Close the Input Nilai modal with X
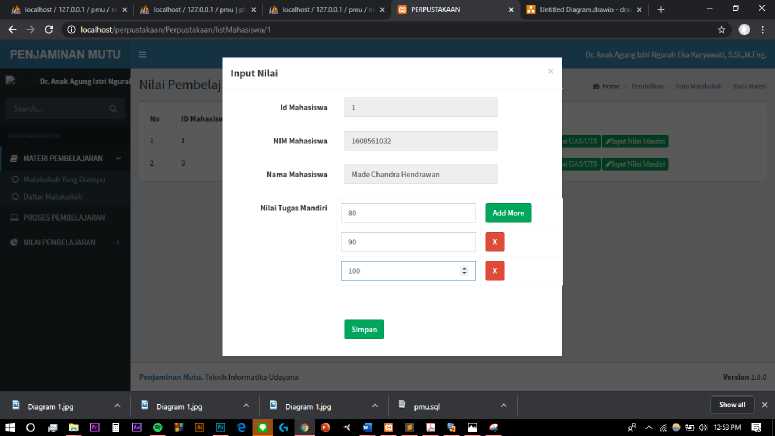The height and width of the screenshot is (436, 775). tap(549, 71)
